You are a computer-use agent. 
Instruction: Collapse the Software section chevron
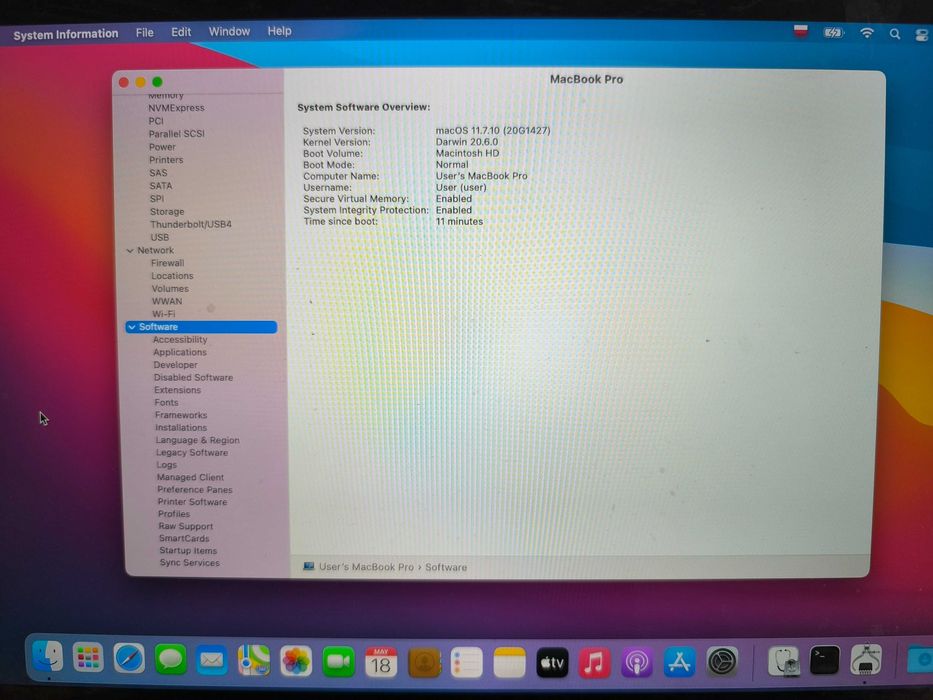coord(132,327)
